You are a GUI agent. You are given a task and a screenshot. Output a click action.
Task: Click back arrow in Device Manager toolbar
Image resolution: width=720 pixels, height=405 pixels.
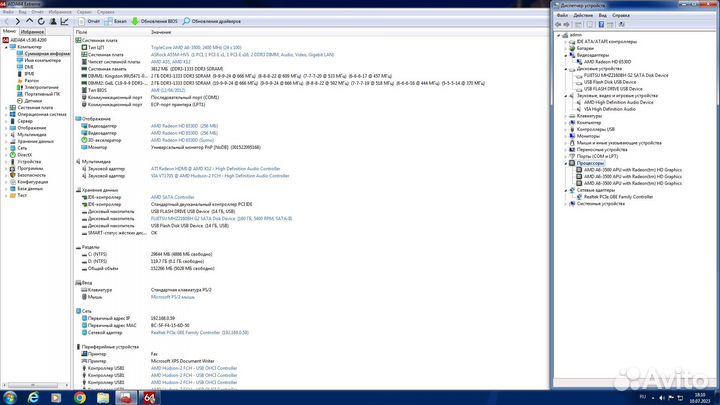tap(558, 24)
